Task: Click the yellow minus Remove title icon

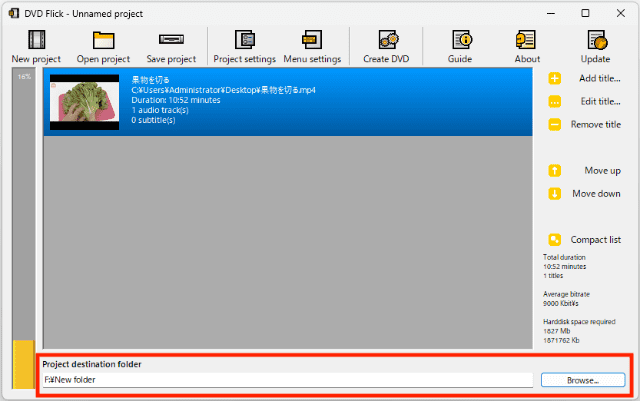Action: point(554,125)
